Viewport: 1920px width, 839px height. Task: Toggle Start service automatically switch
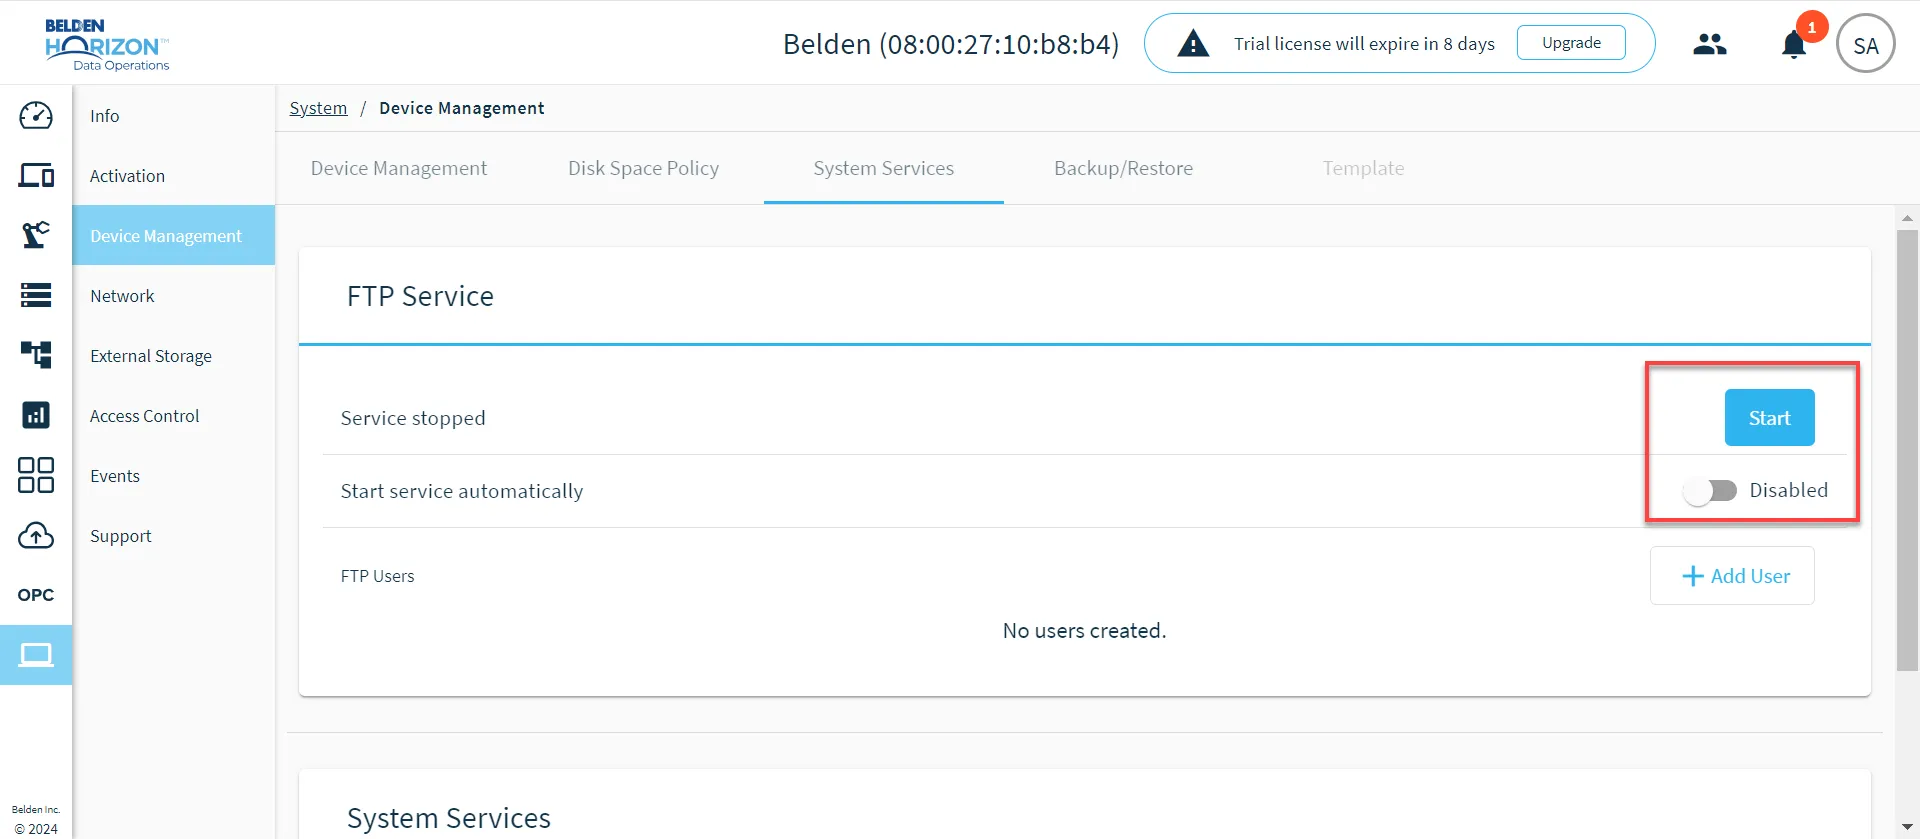1710,491
